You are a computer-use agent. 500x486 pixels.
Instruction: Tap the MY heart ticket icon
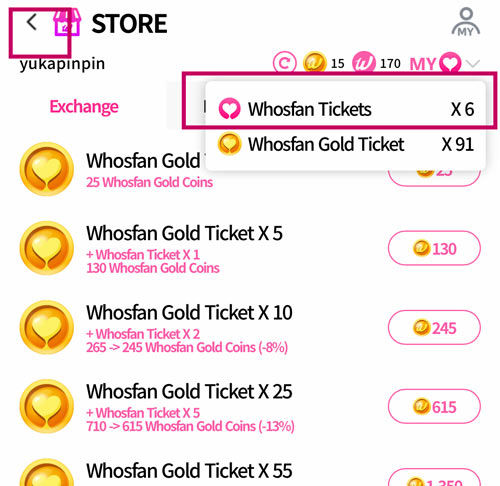click(x=450, y=63)
